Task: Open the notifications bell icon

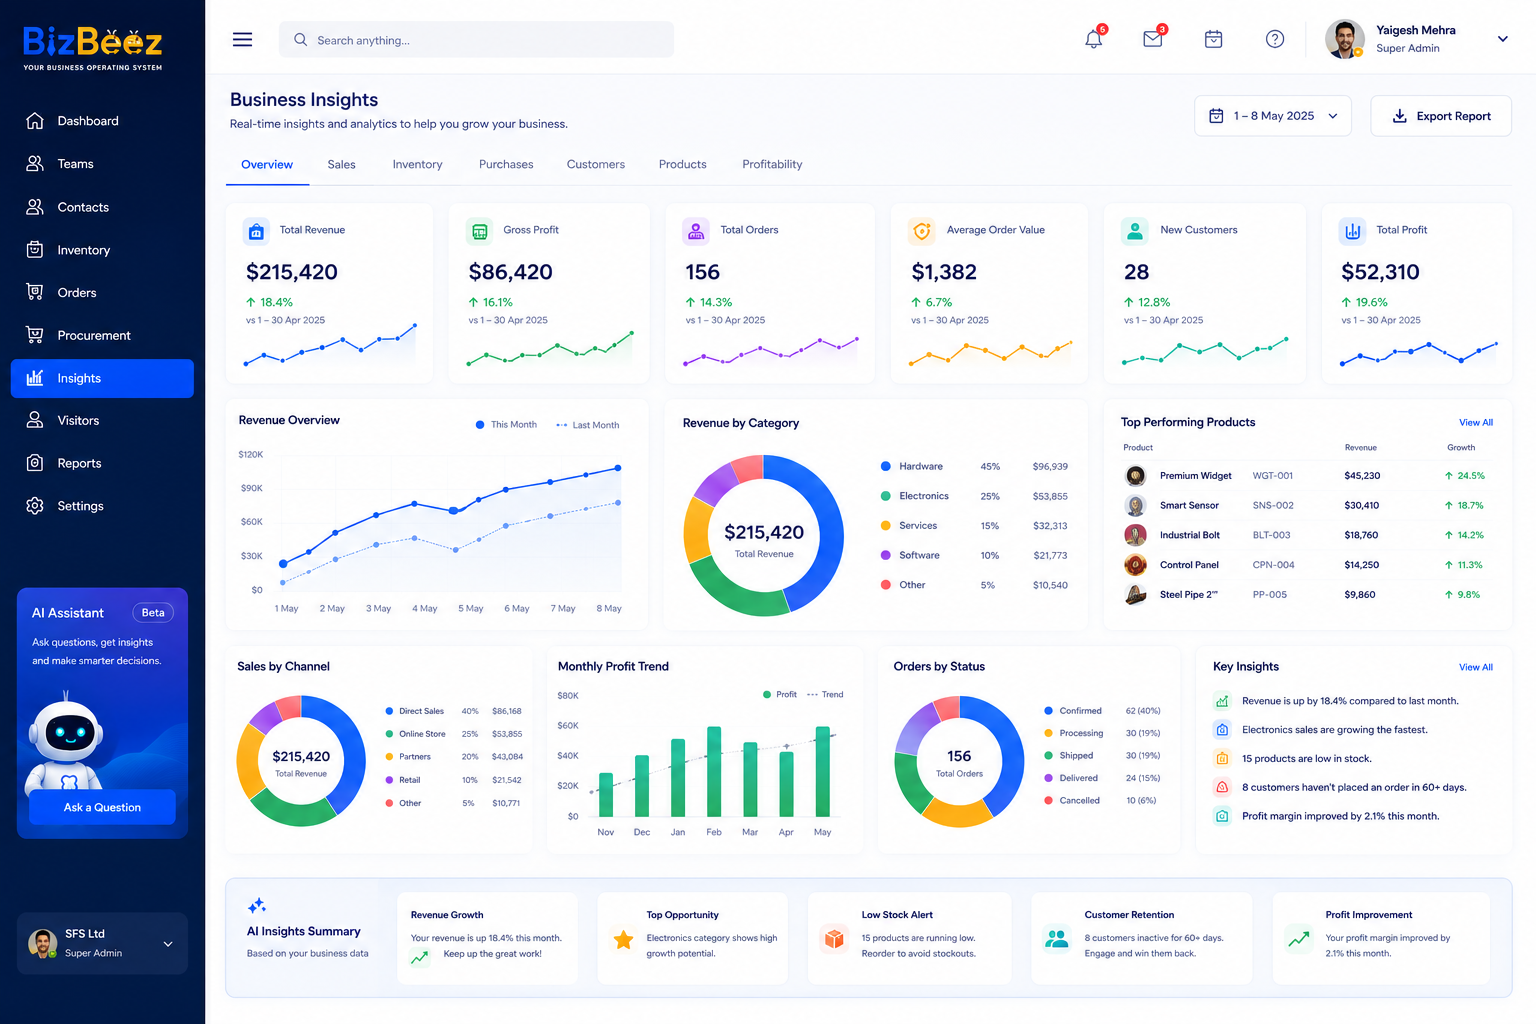Action: pos(1094,39)
